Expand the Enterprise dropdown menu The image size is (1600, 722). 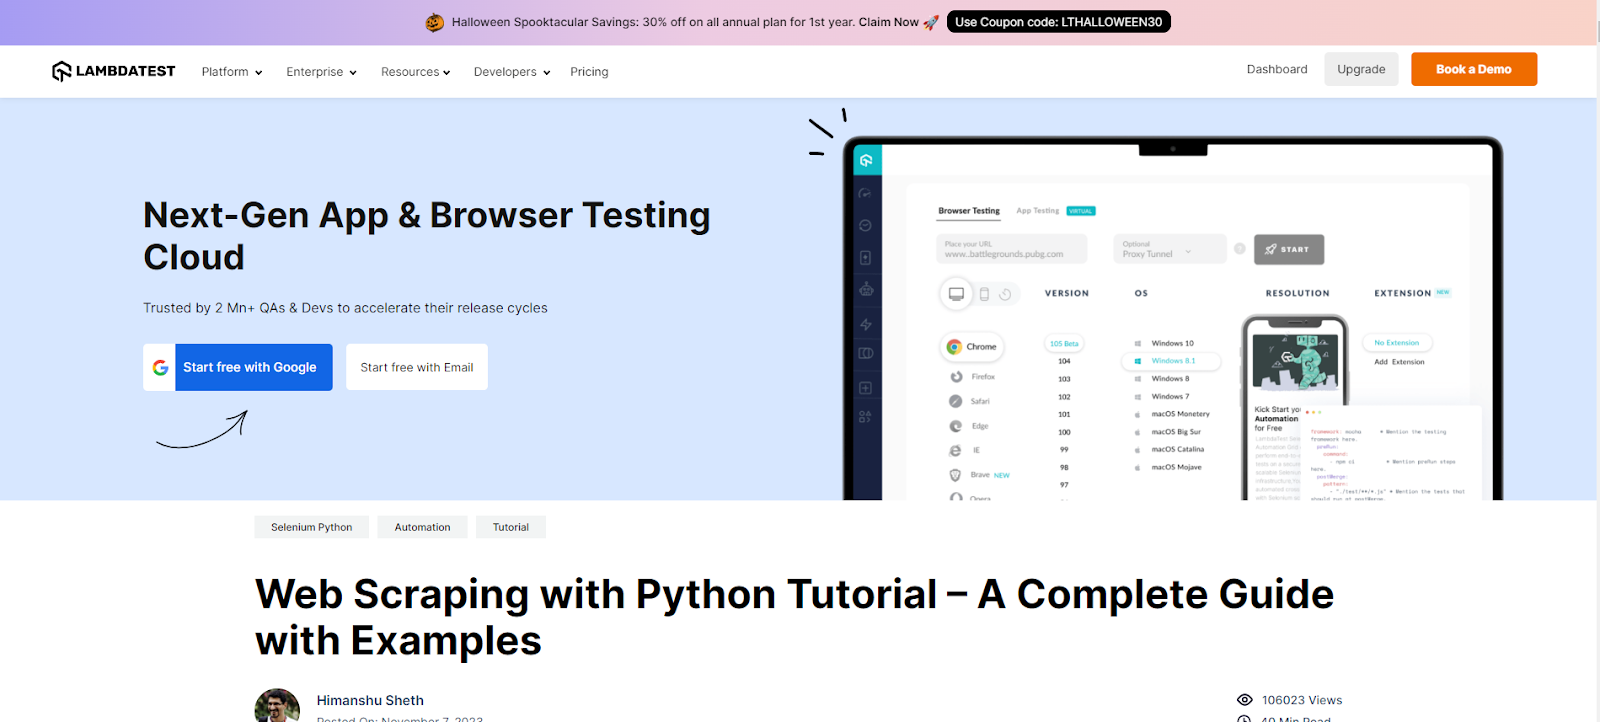[321, 72]
